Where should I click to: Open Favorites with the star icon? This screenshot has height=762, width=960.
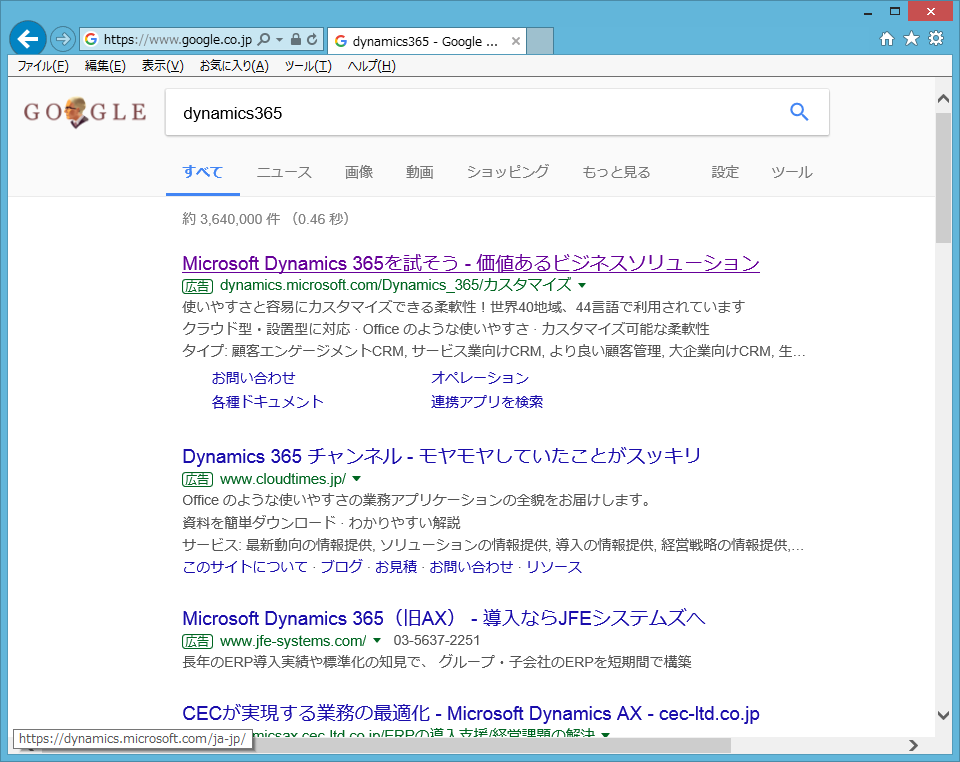912,39
